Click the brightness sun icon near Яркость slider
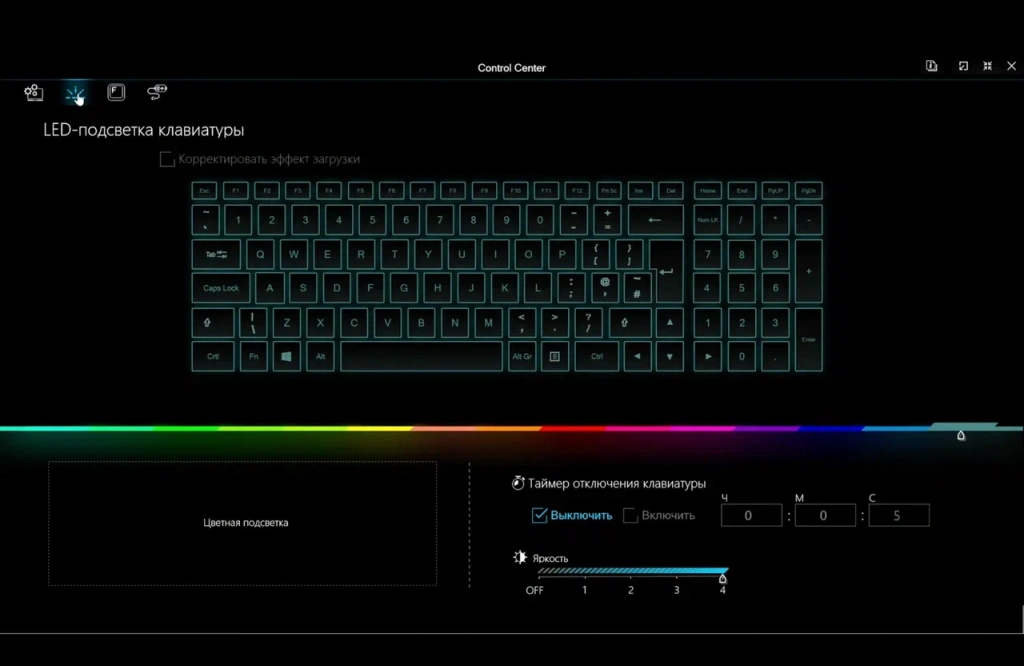The height and width of the screenshot is (666, 1024). [x=518, y=558]
